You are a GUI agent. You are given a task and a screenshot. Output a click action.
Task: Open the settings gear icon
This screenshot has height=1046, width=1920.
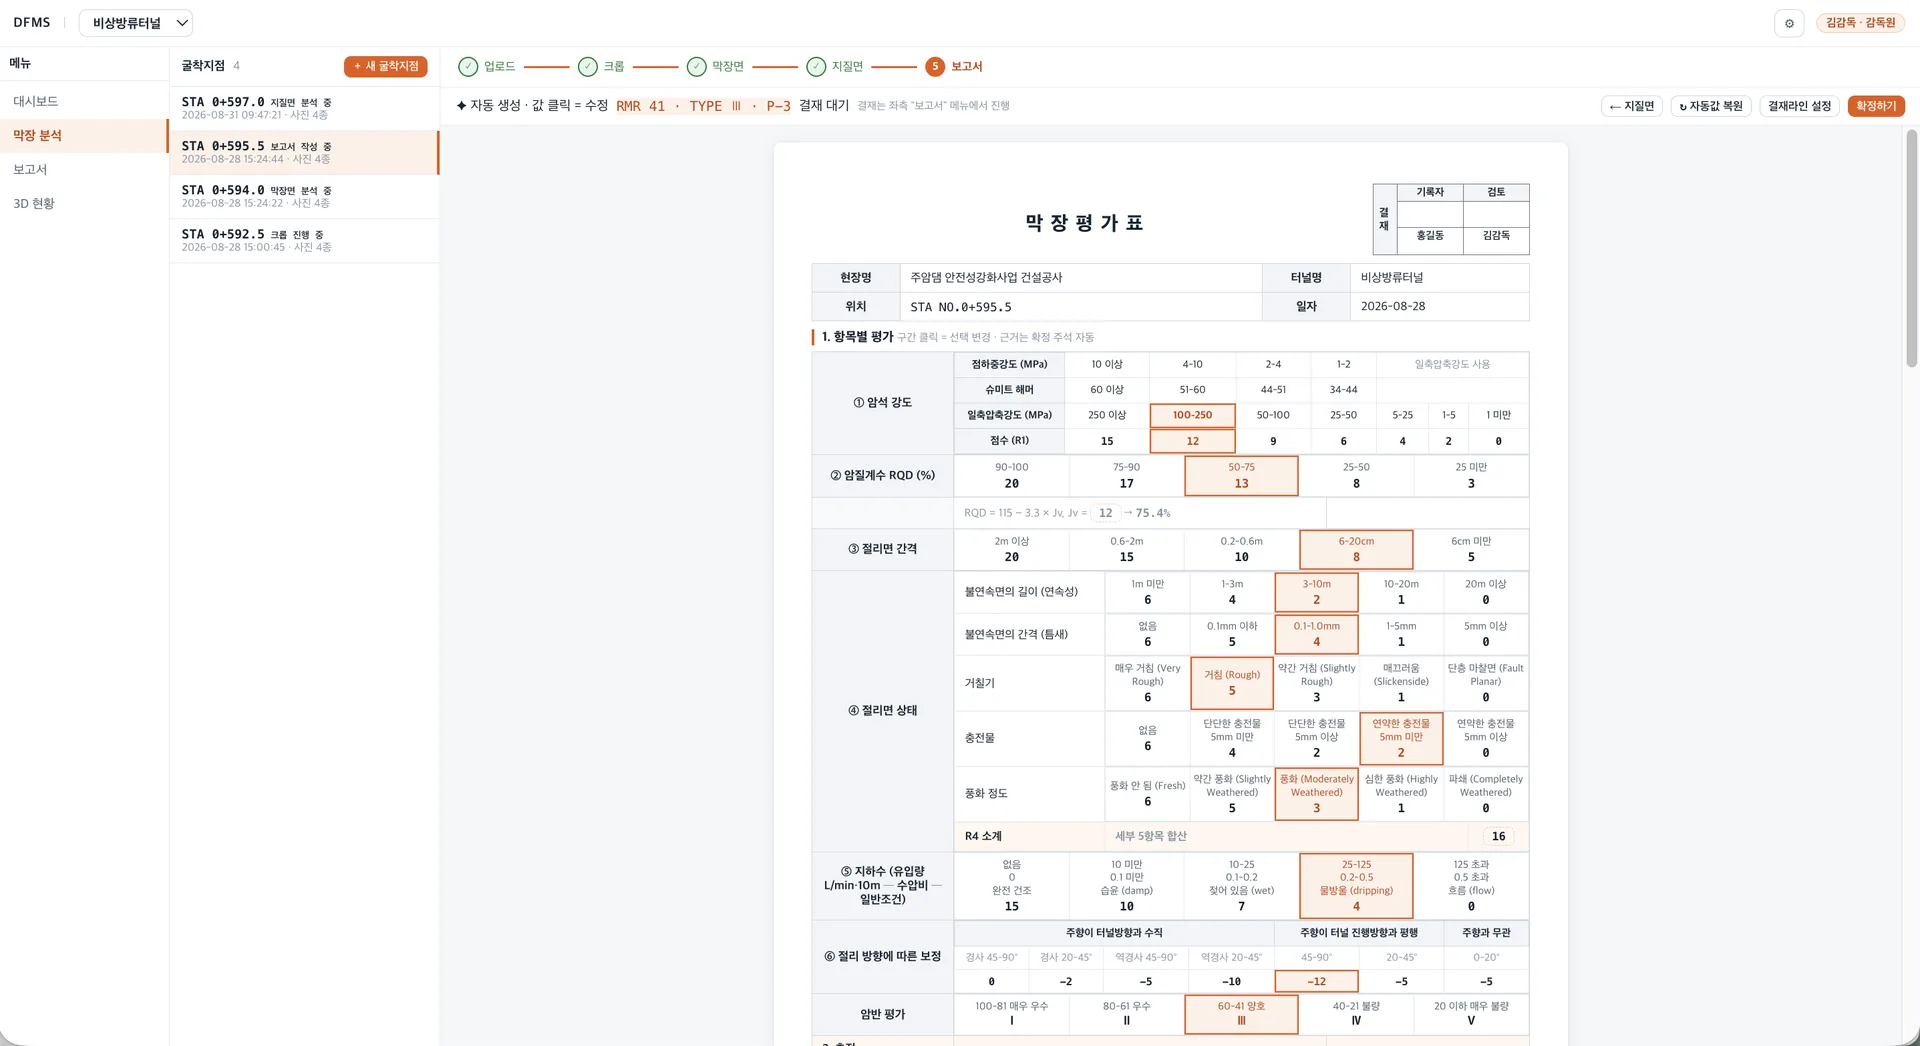pyautogui.click(x=1789, y=23)
